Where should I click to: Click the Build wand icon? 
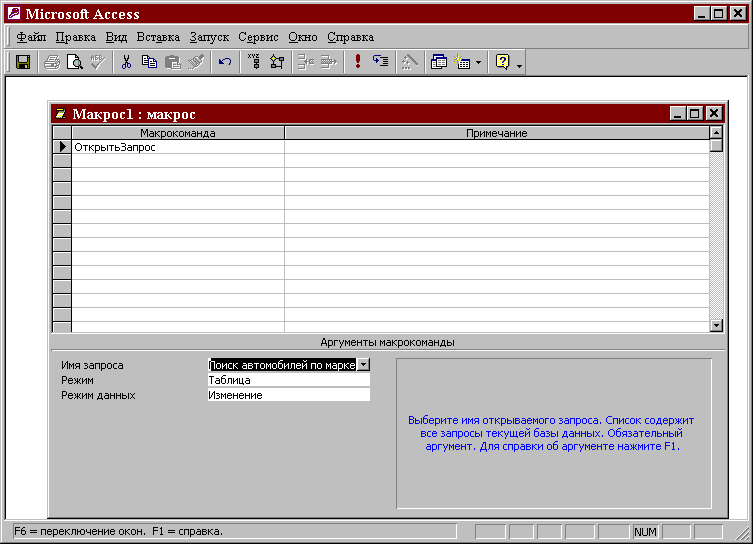(410, 62)
